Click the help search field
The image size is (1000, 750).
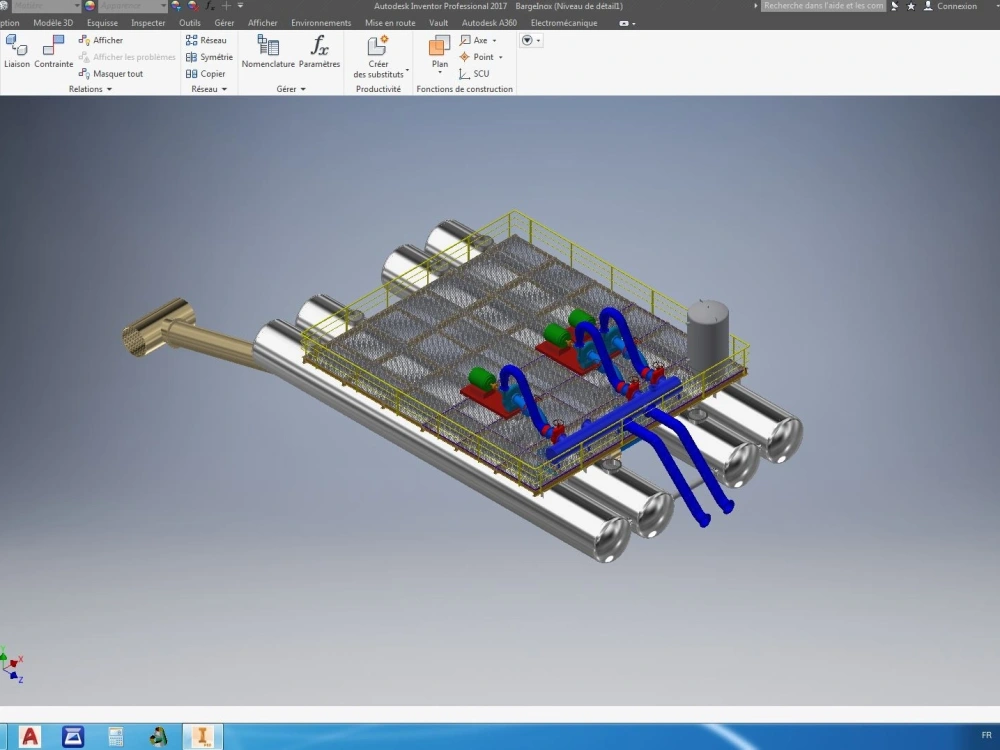(x=822, y=5)
